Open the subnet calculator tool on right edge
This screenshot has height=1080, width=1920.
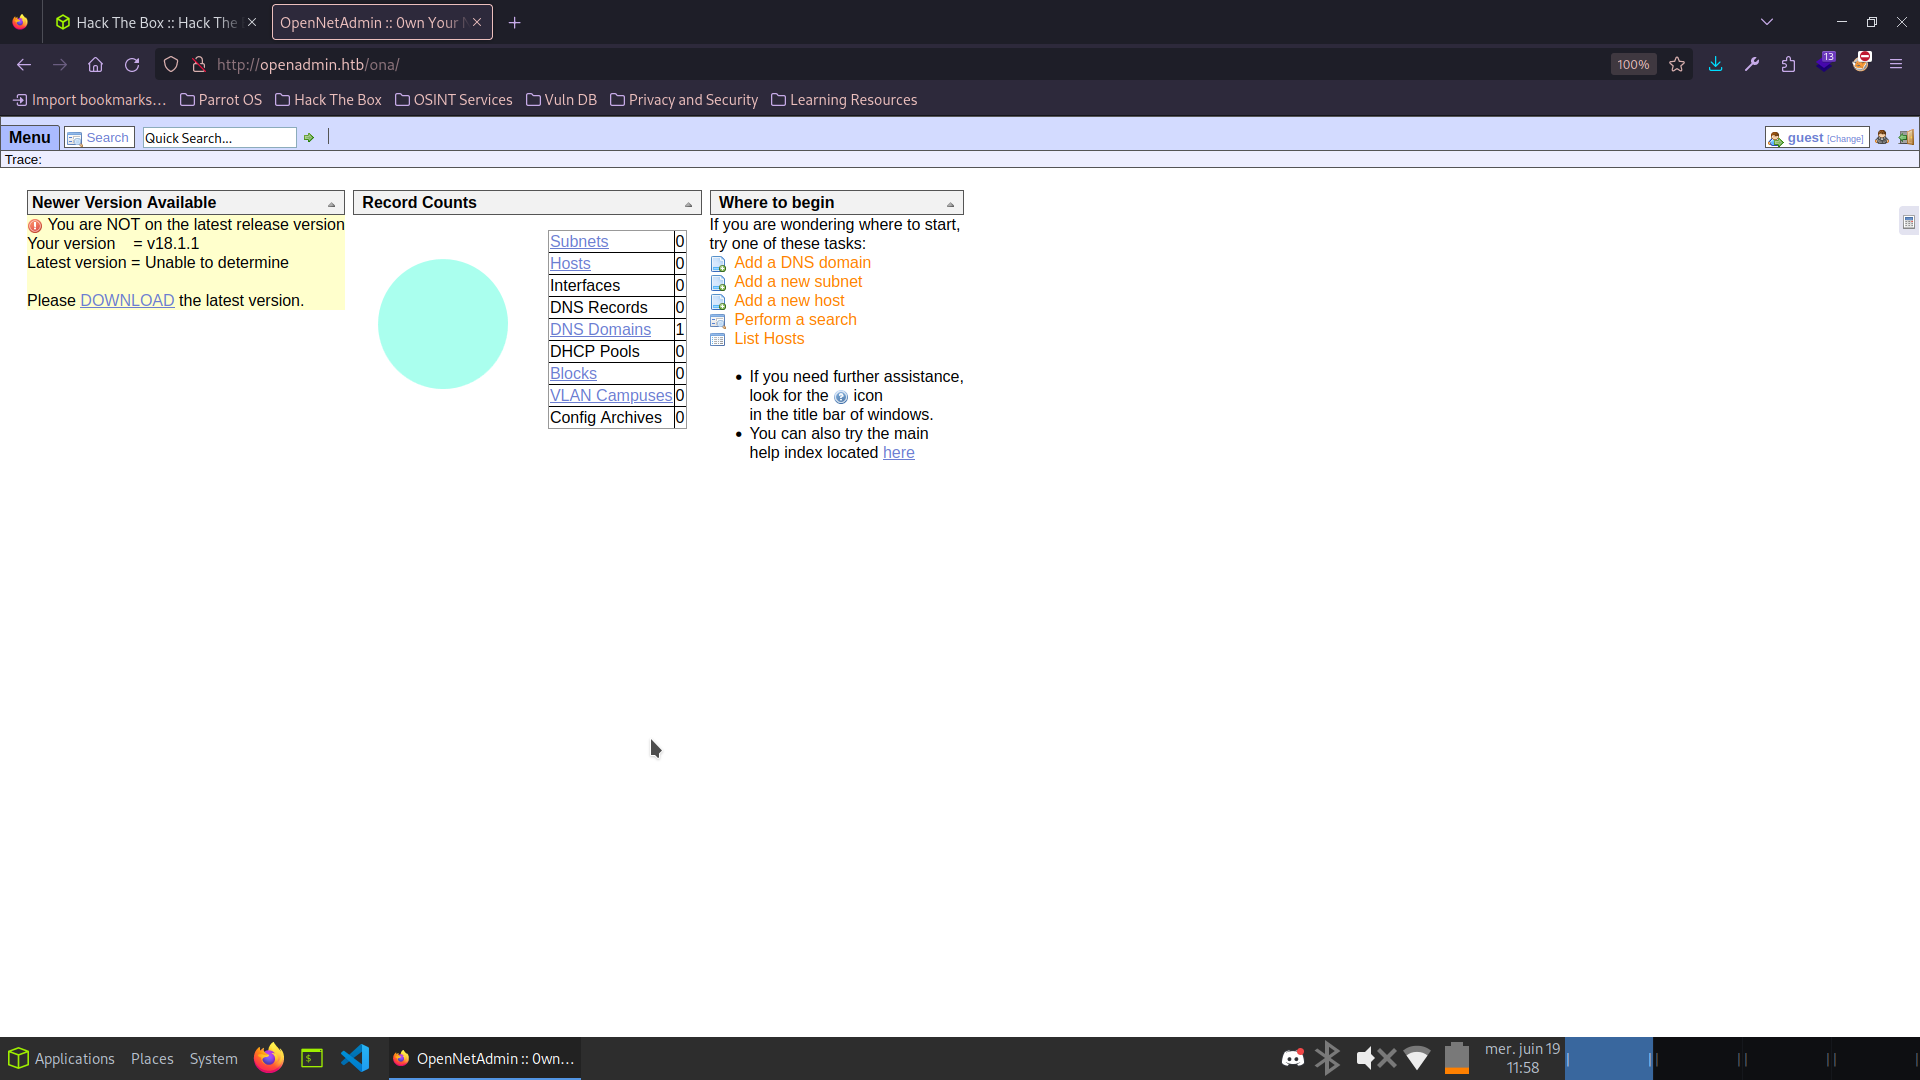click(x=1908, y=221)
